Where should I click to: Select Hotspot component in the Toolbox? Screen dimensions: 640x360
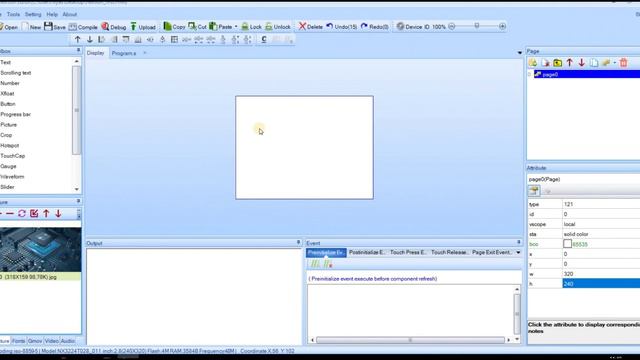[9, 145]
